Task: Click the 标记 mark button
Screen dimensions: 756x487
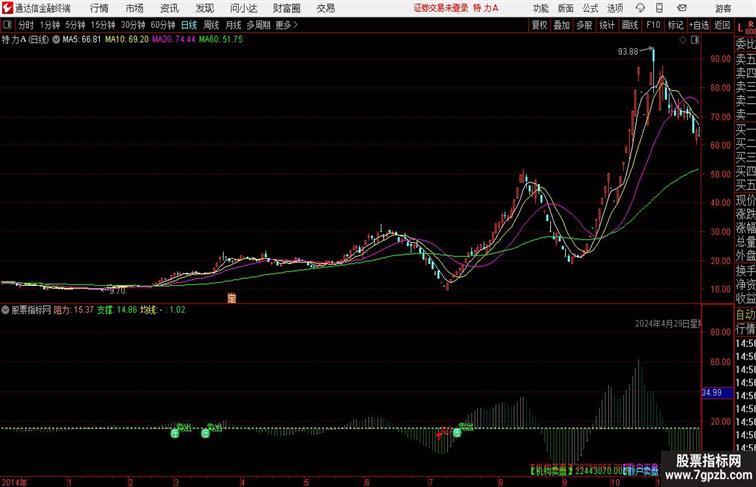Action: point(675,25)
